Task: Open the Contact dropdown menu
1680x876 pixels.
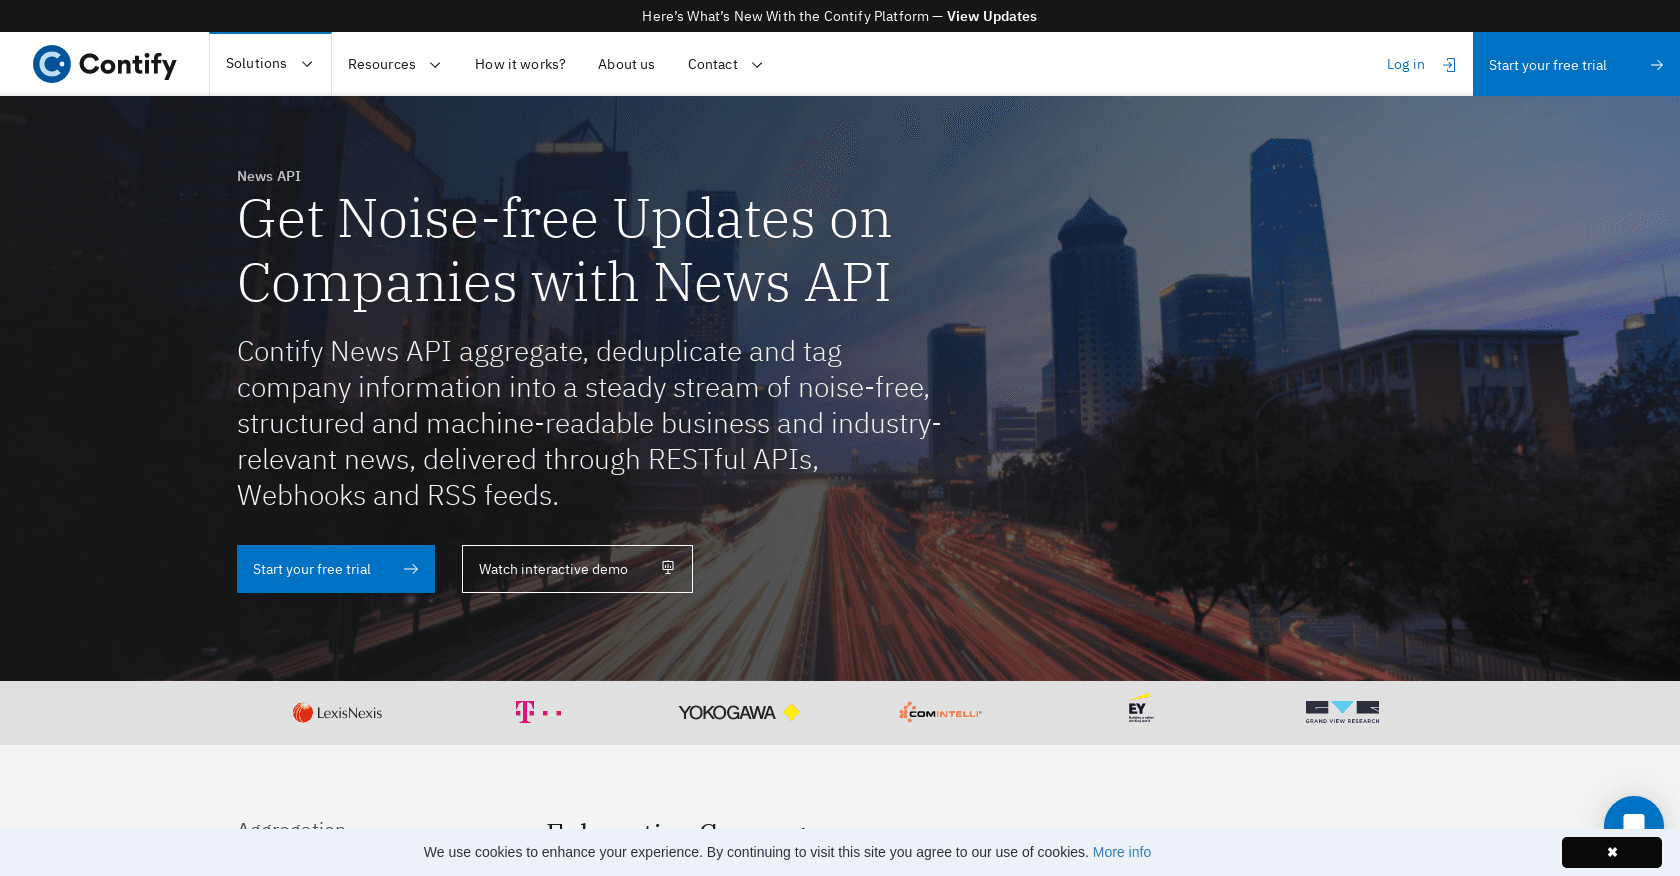Action: pyautogui.click(x=725, y=65)
